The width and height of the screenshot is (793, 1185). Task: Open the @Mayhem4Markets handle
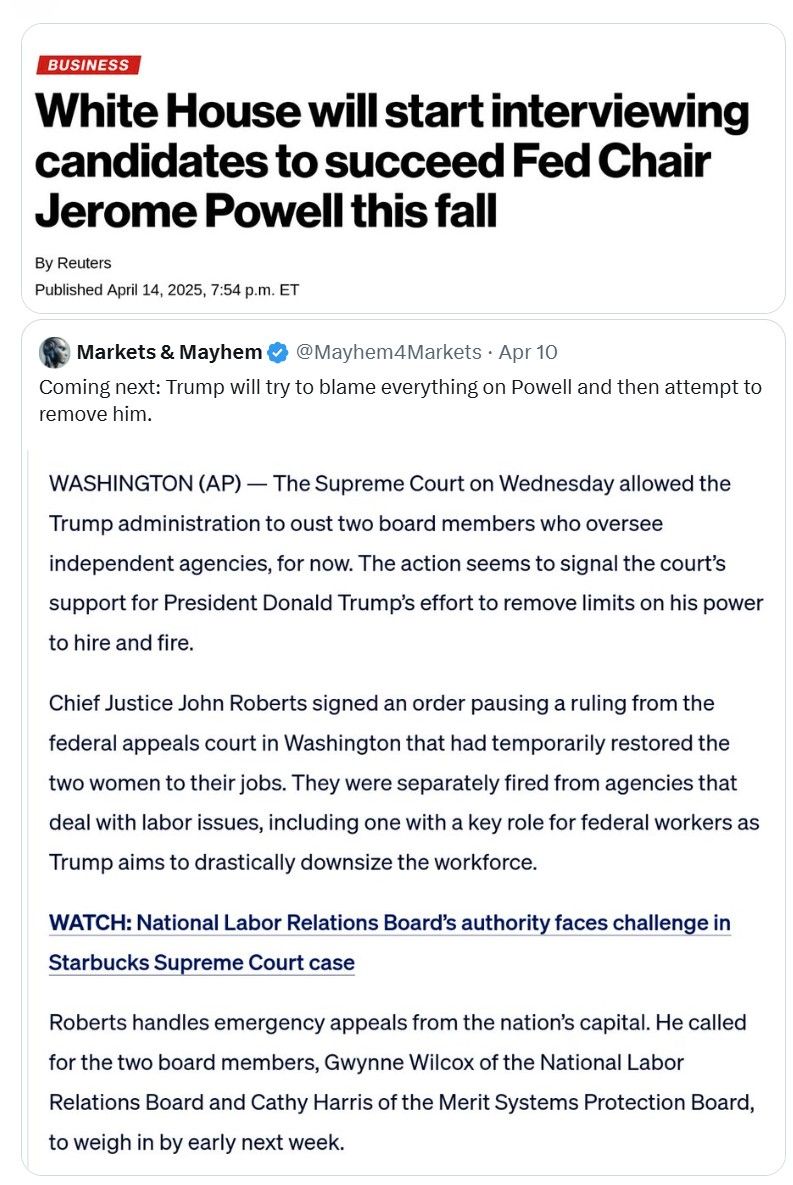[391, 352]
